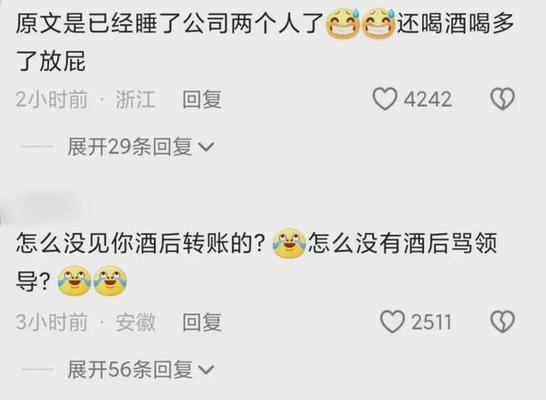Image resolution: width=546 pixels, height=400 pixels.
Task: Dislike the Anhui comment via broken heart
Action: 502,322
